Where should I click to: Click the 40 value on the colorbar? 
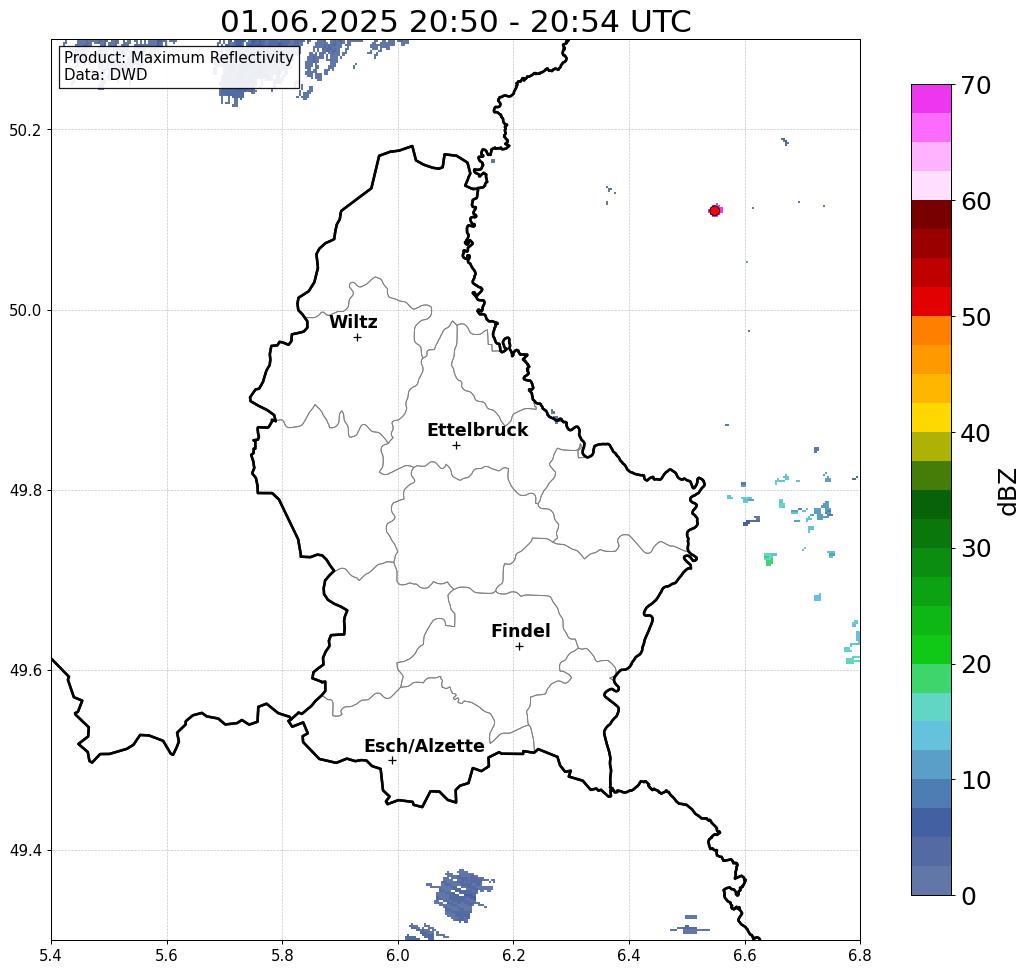click(x=976, y=433)
